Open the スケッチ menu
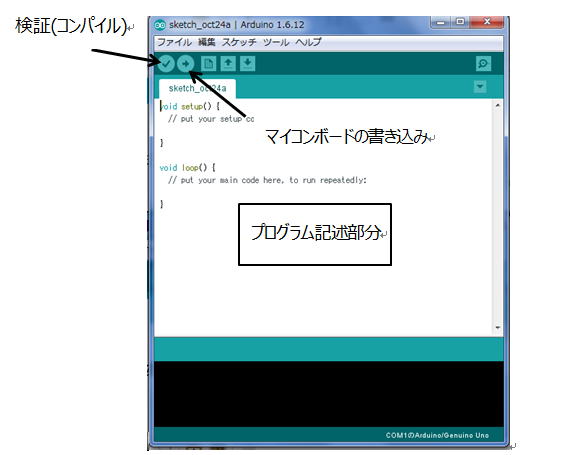Screen dimensions: 581x455 pos(239,42)
